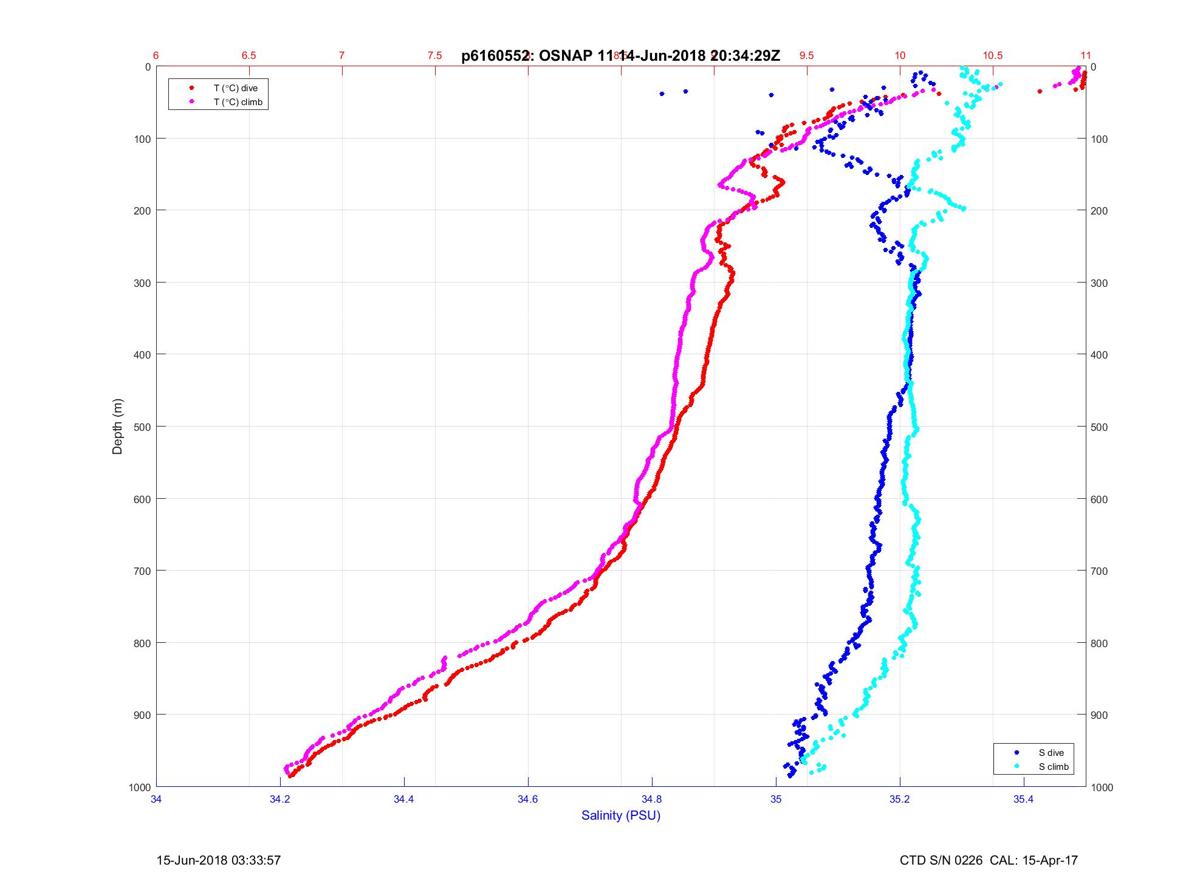
Task: Click salinity tick label '34' on bottom axis
Action: point(156,798)
